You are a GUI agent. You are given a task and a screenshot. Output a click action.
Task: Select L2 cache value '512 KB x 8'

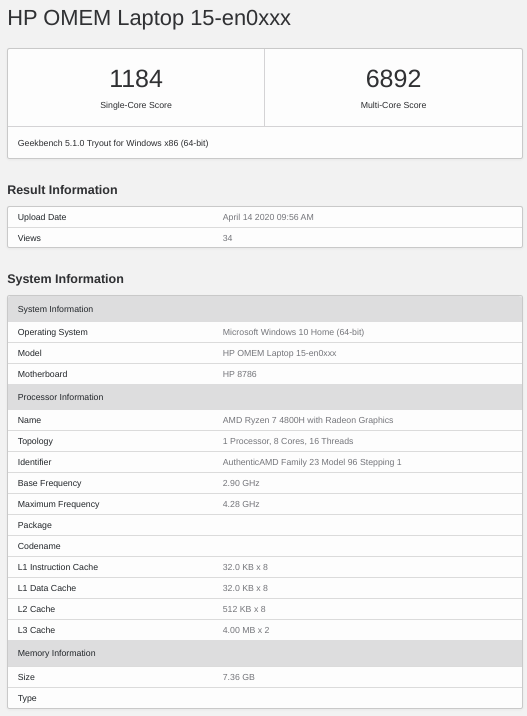(244, 609)
